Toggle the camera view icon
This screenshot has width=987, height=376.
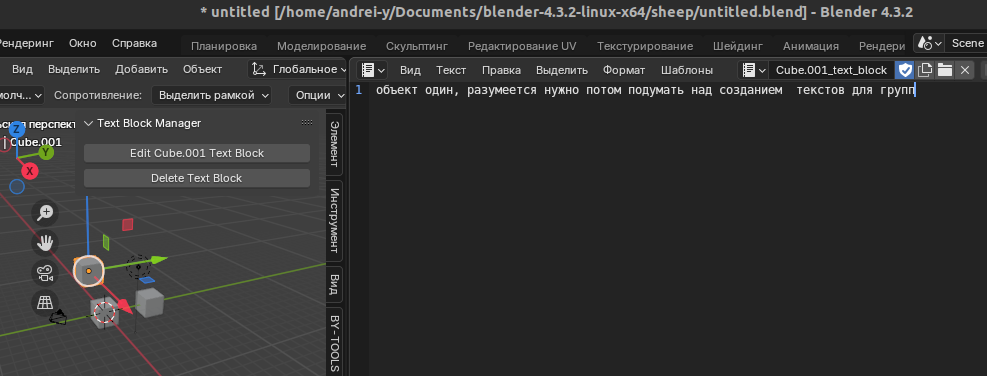[45, 273]
